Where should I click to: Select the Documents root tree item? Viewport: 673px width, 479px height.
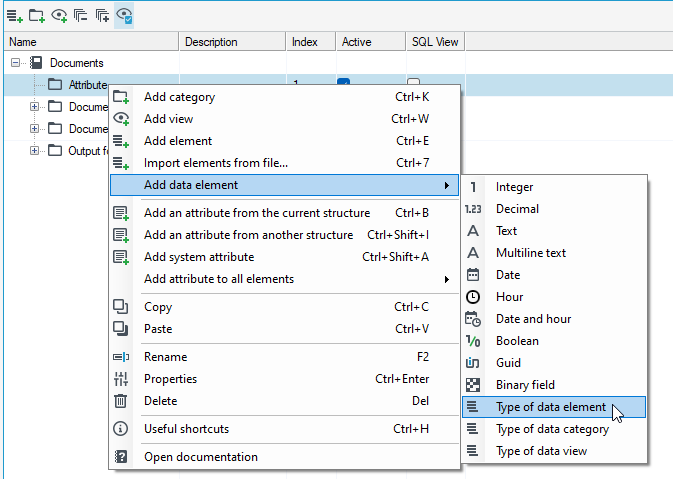click(76, 63)
